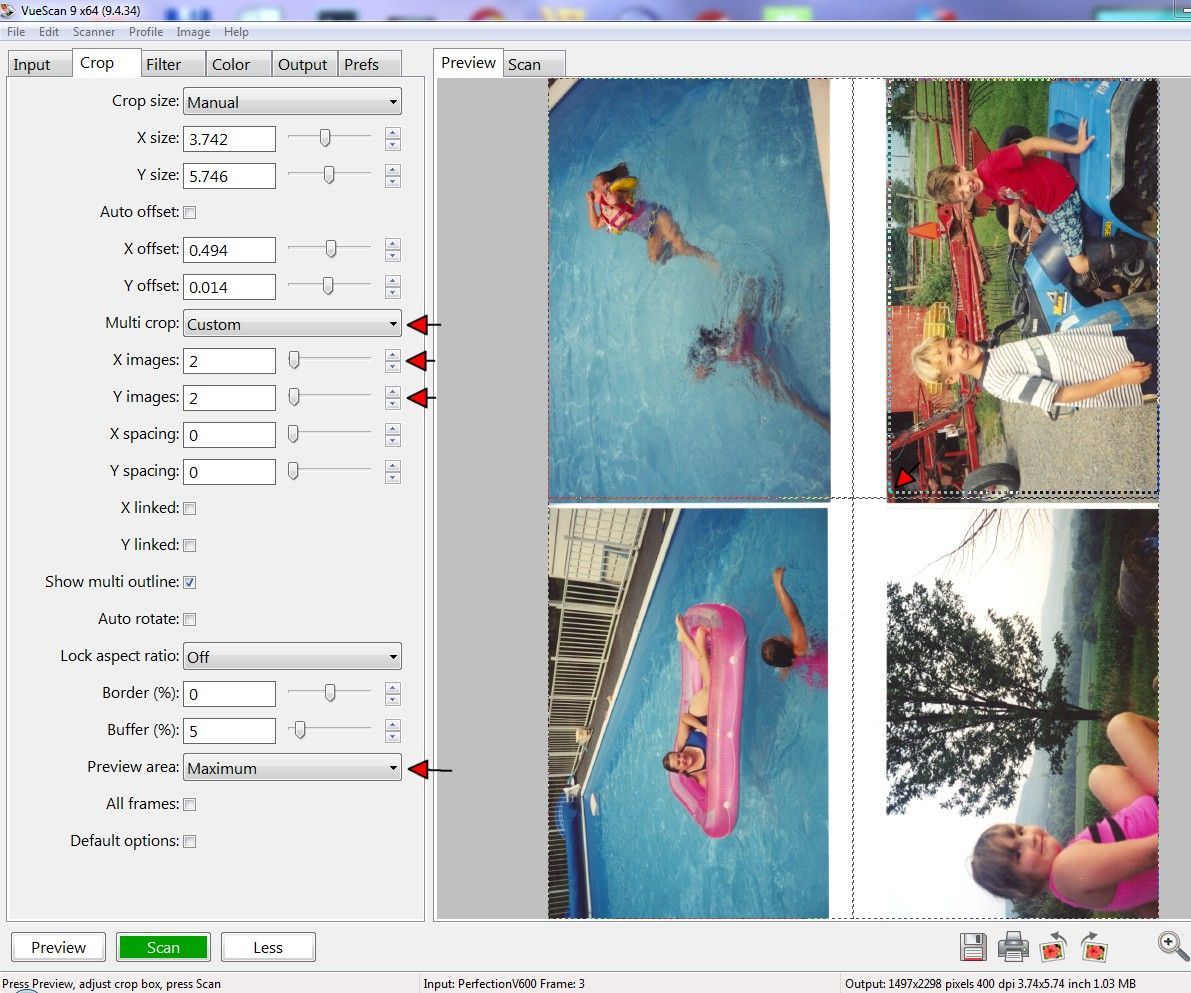Viewport: 1191px width, 993px height.
Task: Save the scanned image to disk
Action: tap(972, 946)
